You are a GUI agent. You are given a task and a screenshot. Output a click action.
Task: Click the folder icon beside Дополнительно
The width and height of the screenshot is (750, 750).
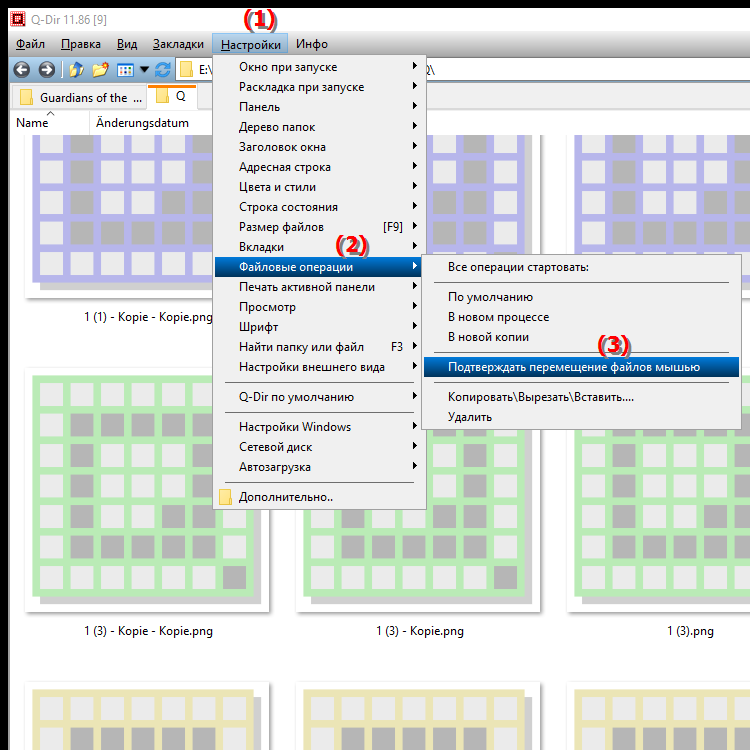point(226,496)
